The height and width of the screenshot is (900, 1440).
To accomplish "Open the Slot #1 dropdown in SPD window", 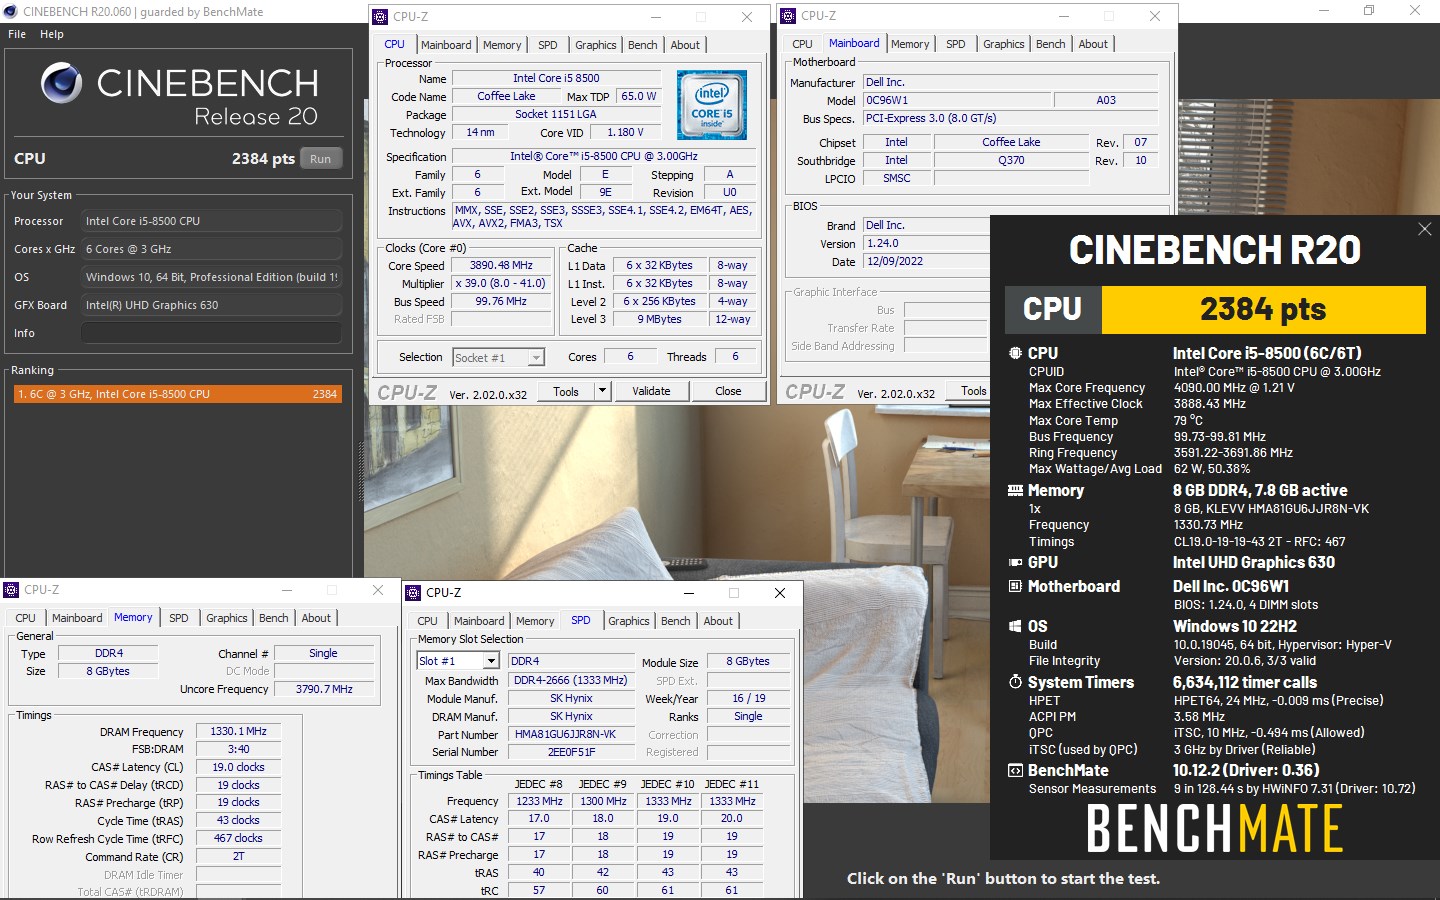I will pyautogui.click(x=491, y=661).
